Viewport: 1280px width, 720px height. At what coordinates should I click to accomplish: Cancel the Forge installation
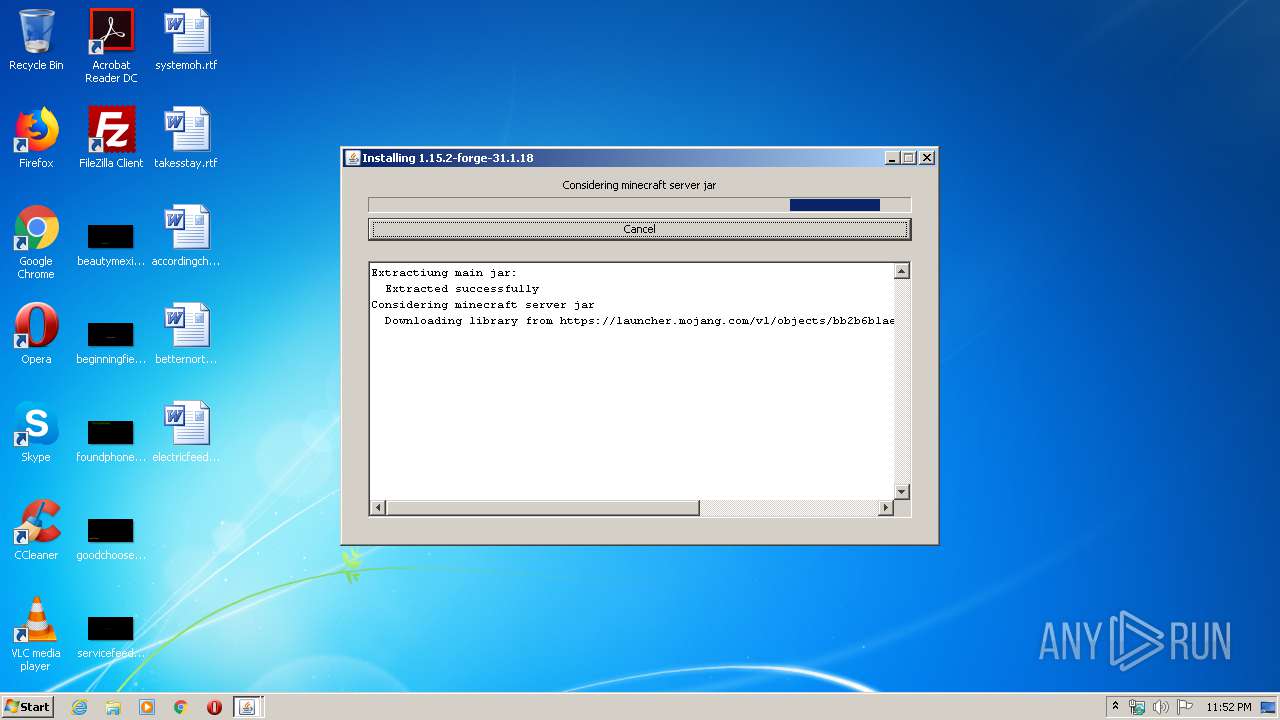pos(639,229)
